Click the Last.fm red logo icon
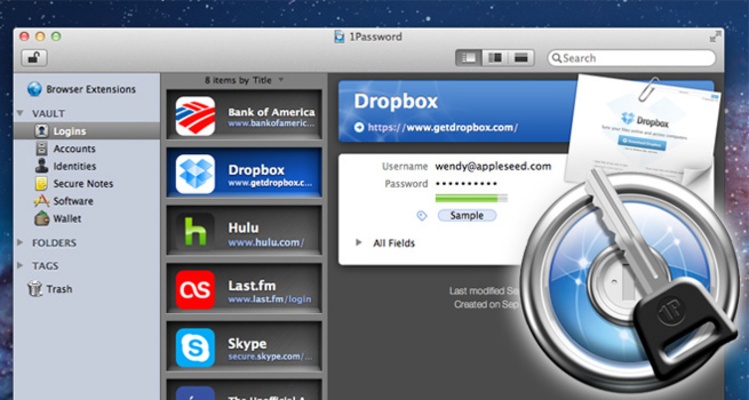 pos(195,290)
